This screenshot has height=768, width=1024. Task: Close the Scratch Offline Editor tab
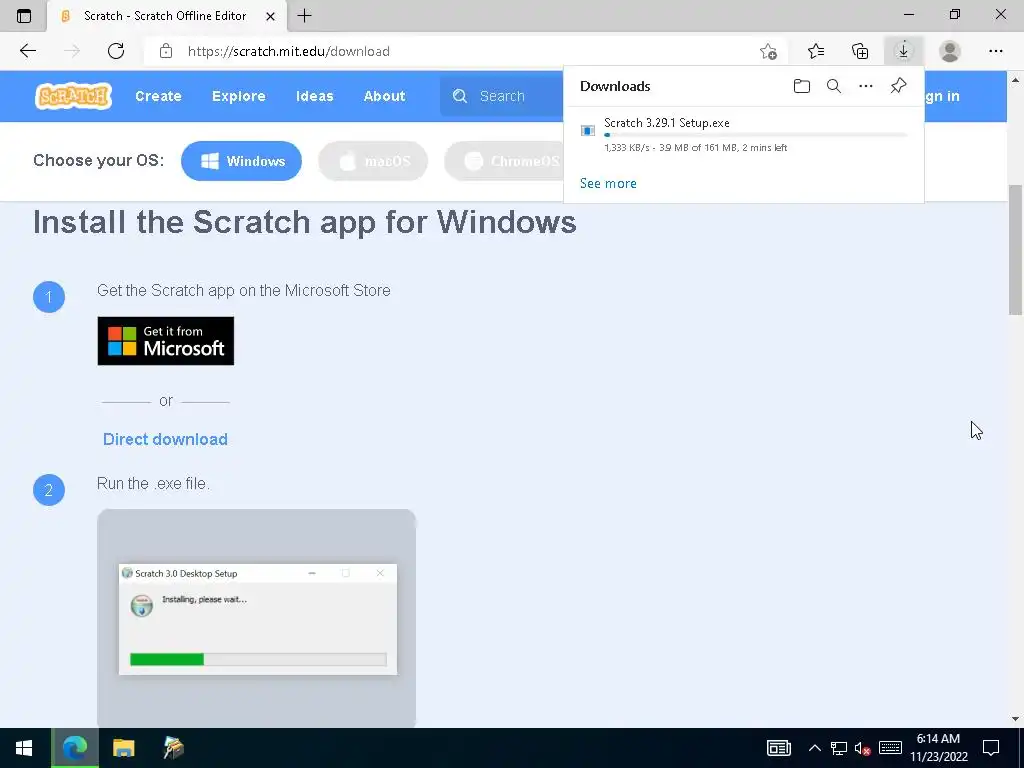(x=270, y=16)
